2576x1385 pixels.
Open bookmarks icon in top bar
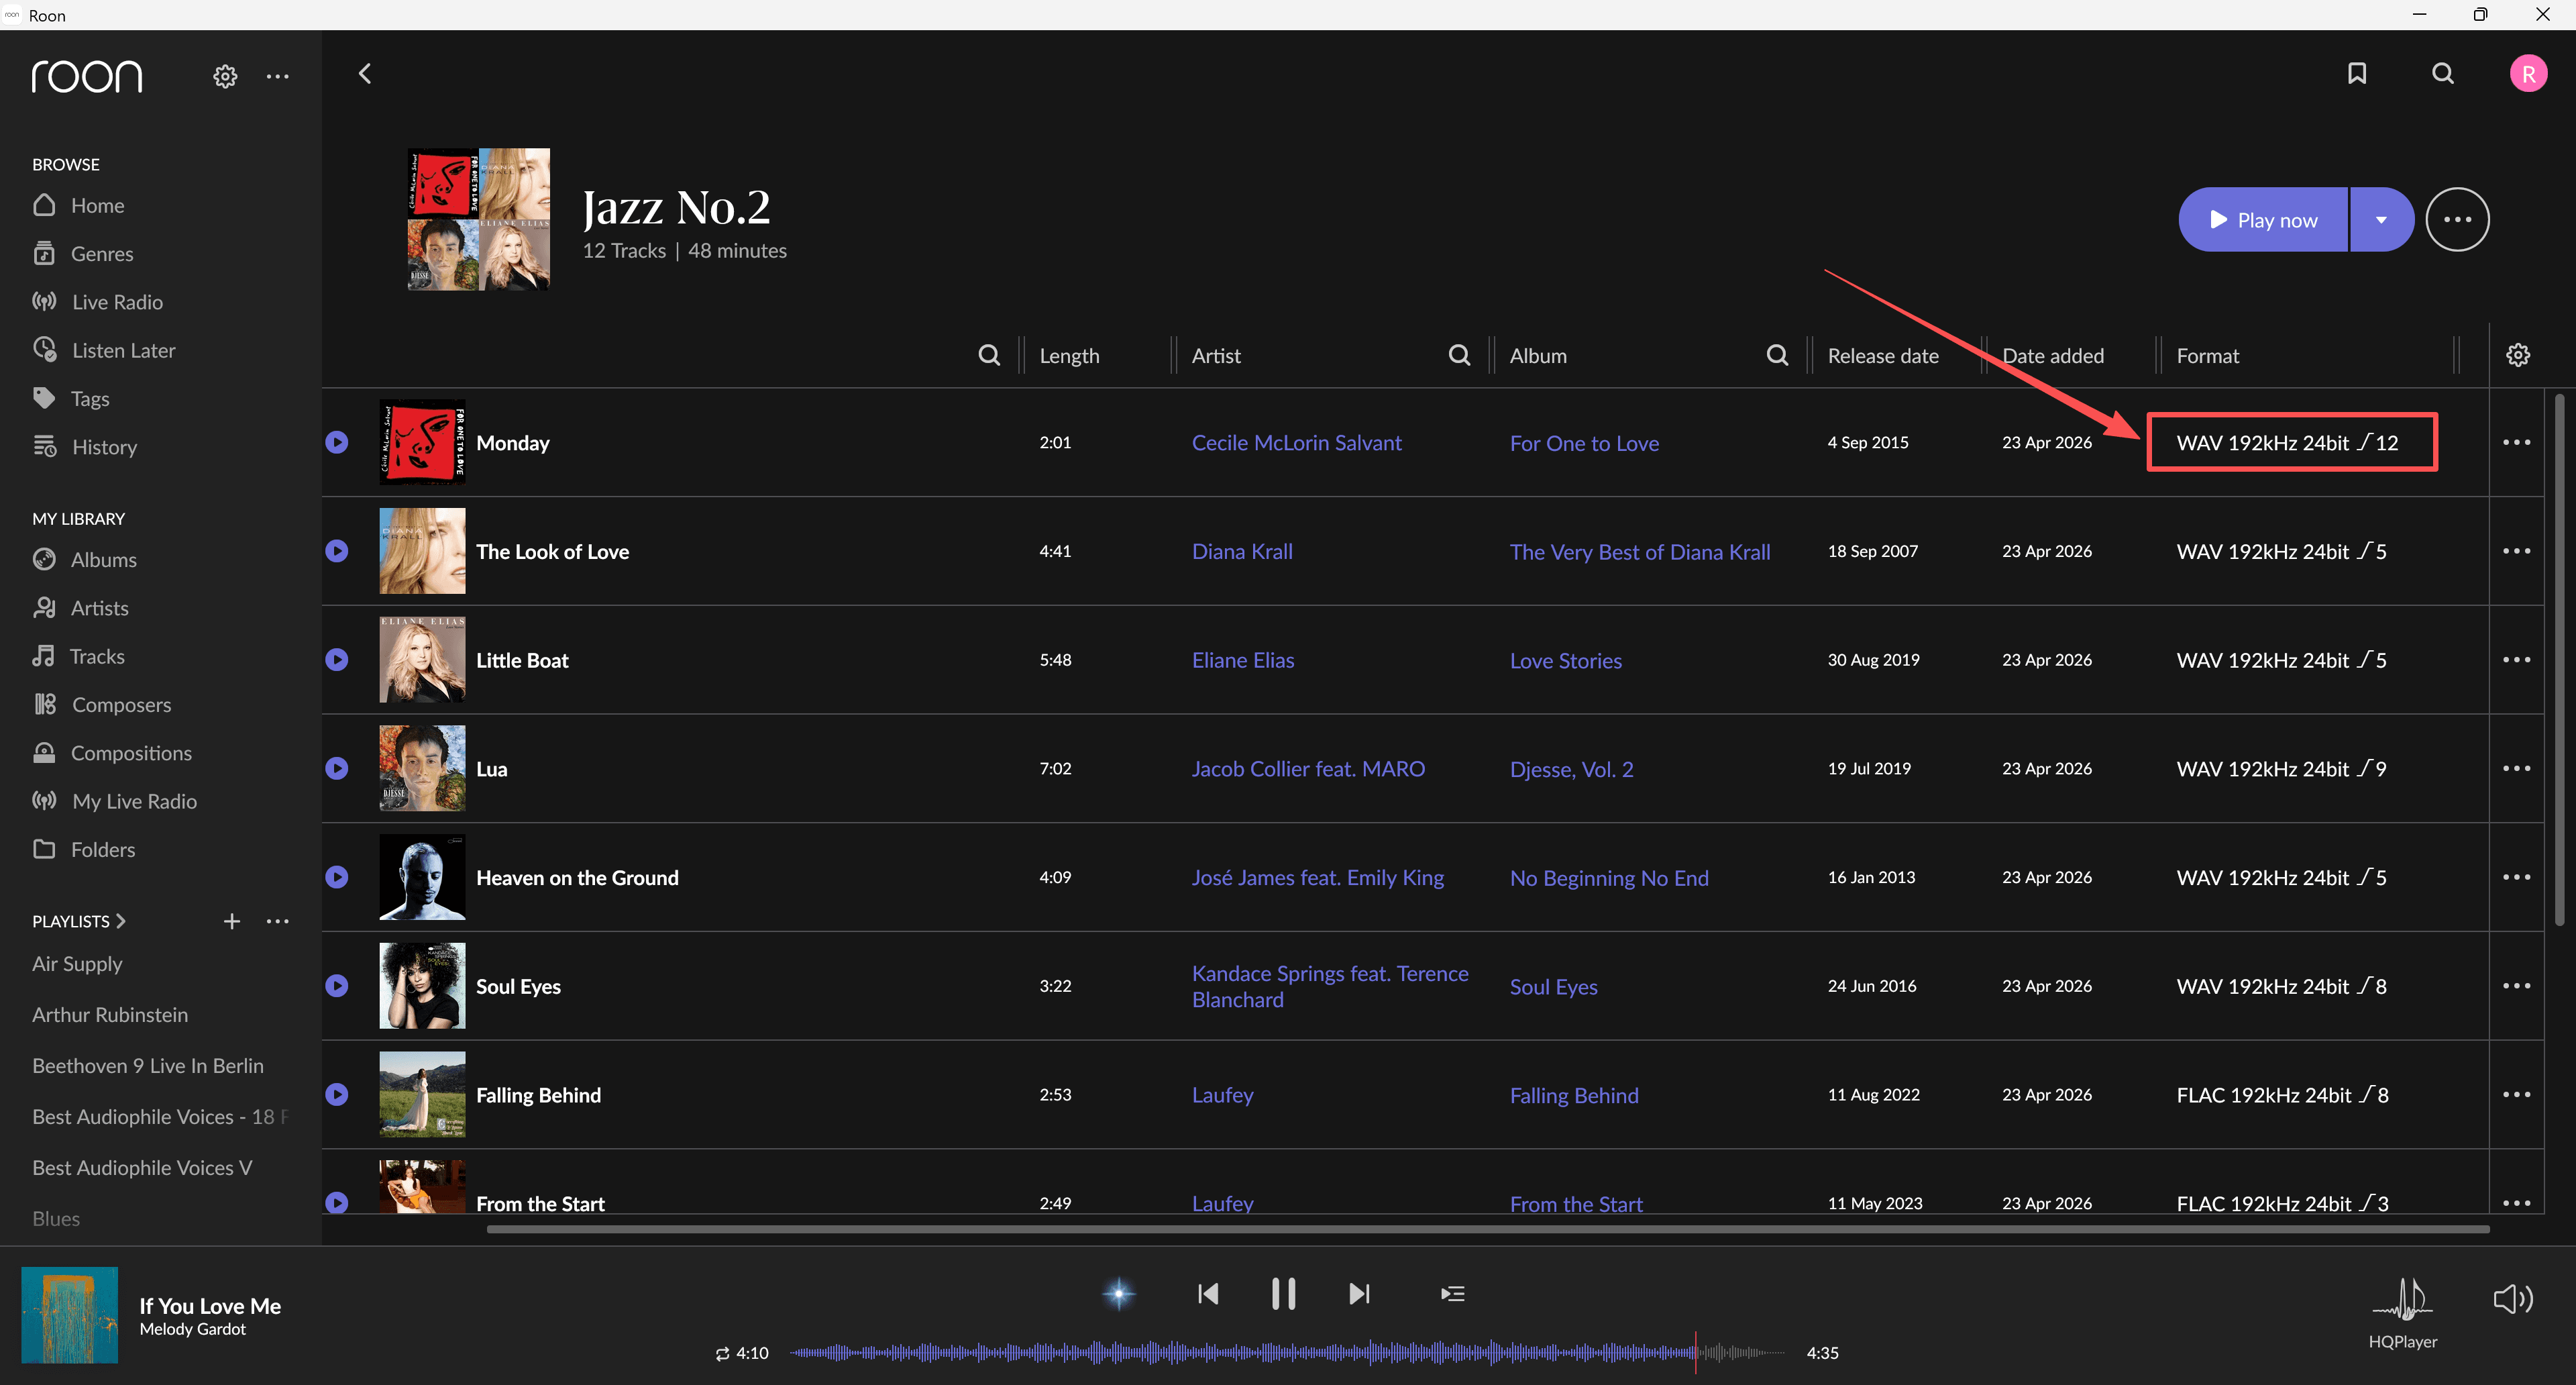pos(2357,74)
